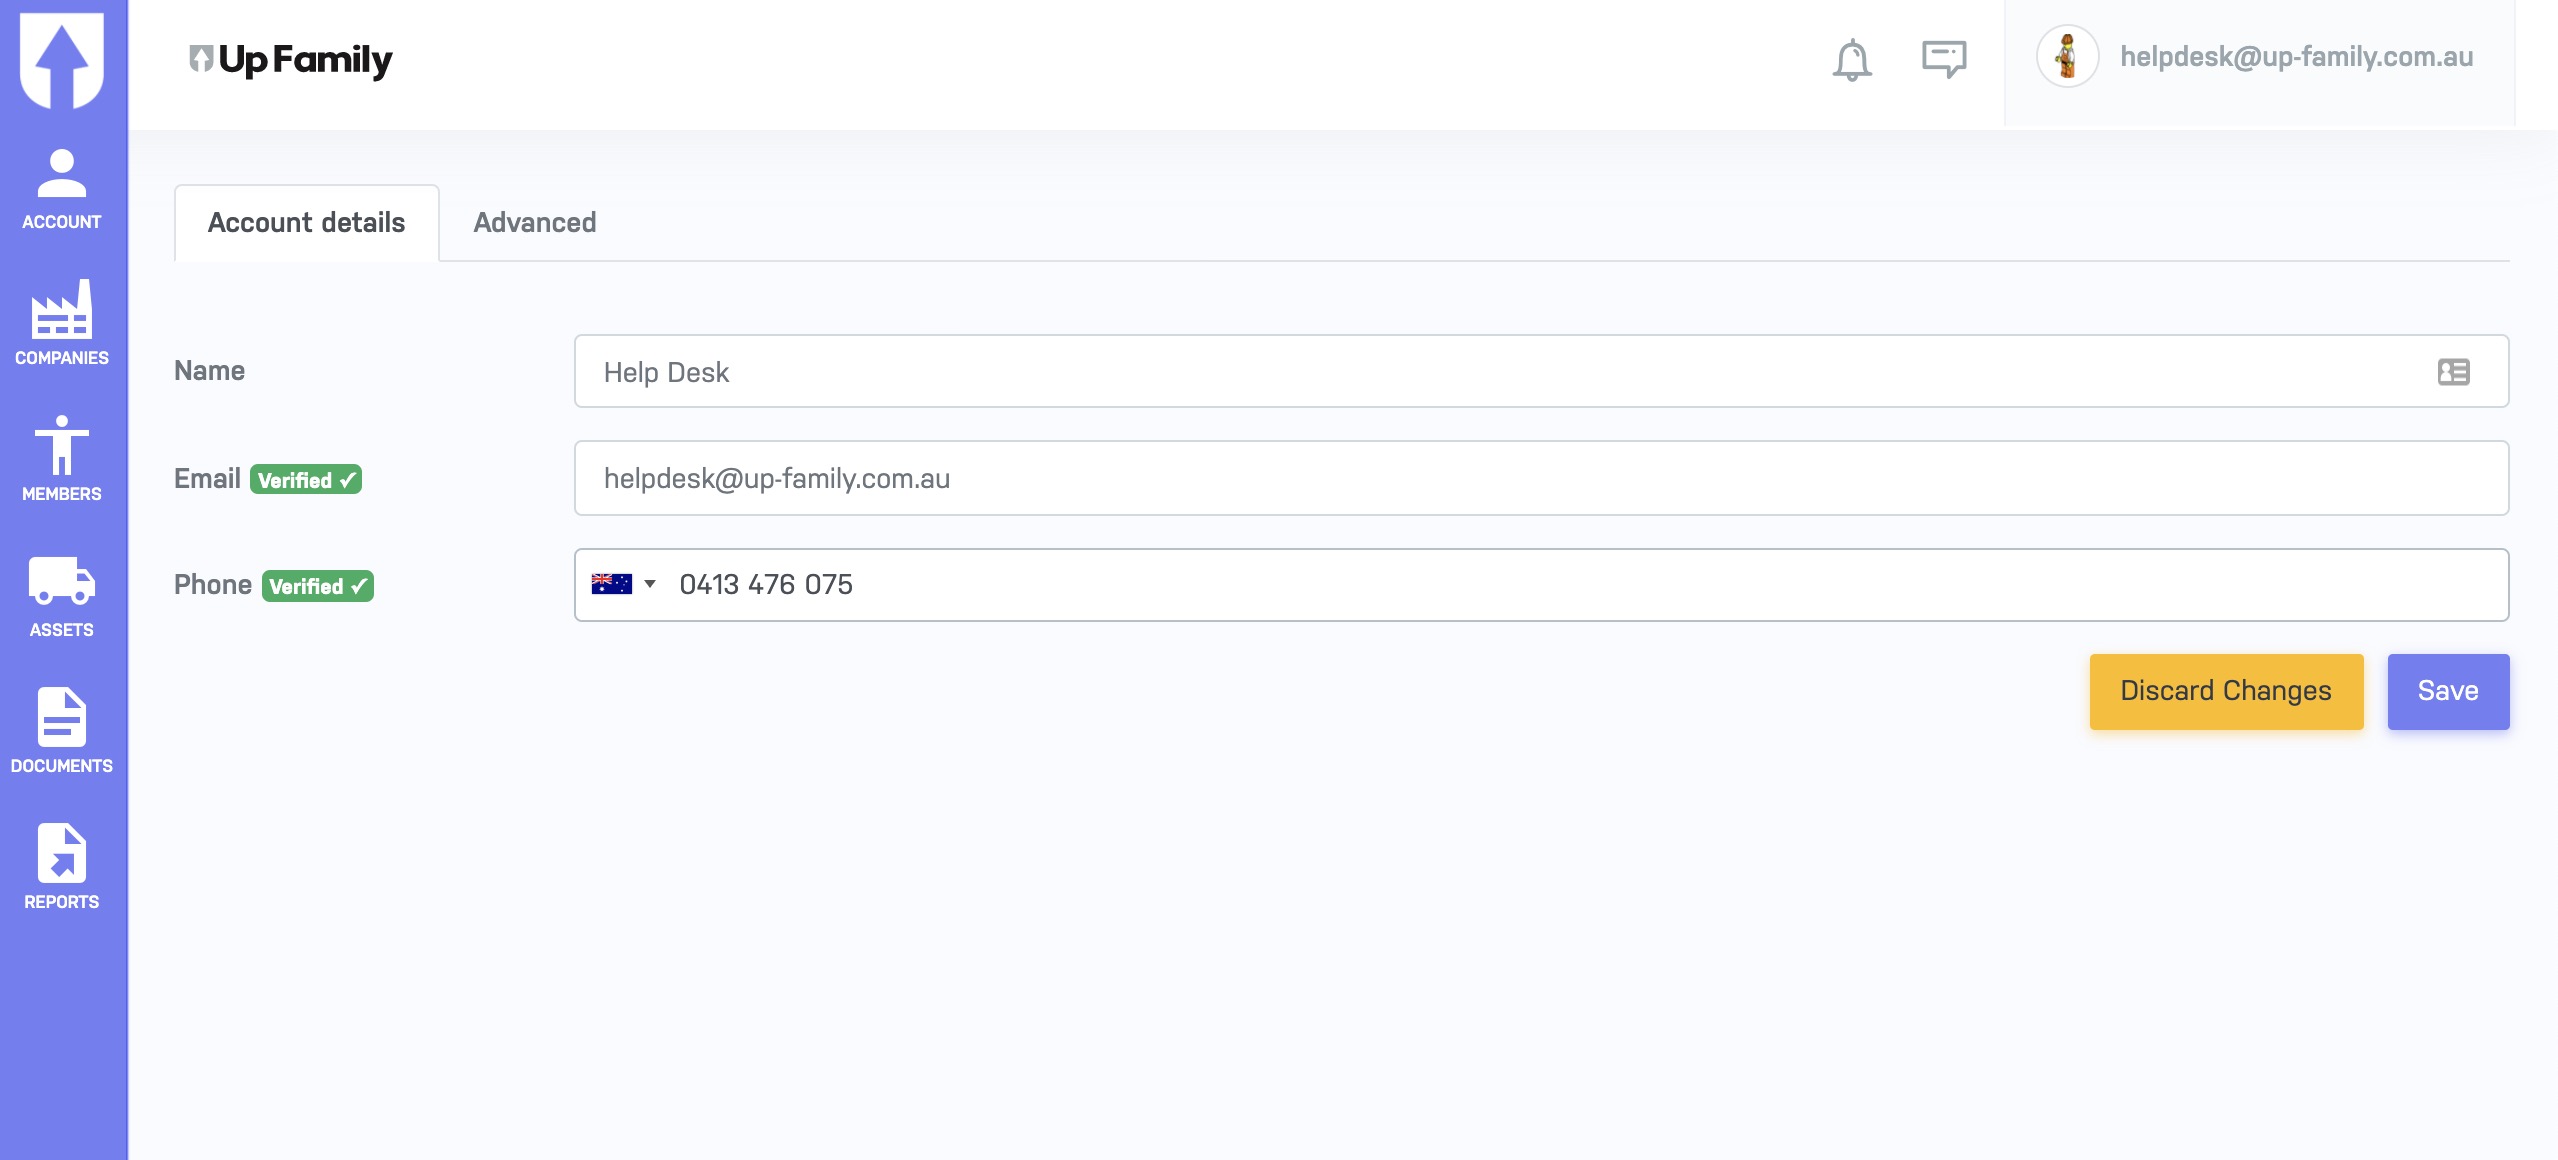The width and height of the screenshot is (2558, 1160).
Task: Click the Save button
Action: (2447, 691)
